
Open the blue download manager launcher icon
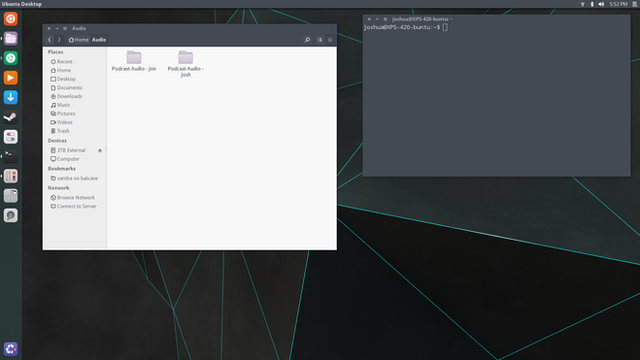(11, 97)
